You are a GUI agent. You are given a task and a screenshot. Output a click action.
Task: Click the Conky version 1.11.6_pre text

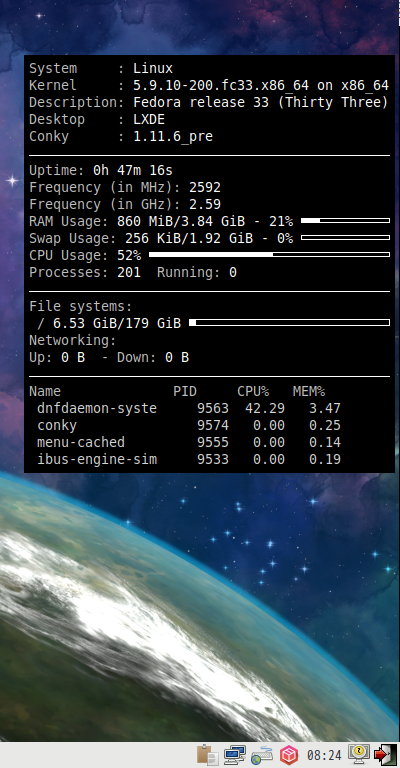coord(173,137)
